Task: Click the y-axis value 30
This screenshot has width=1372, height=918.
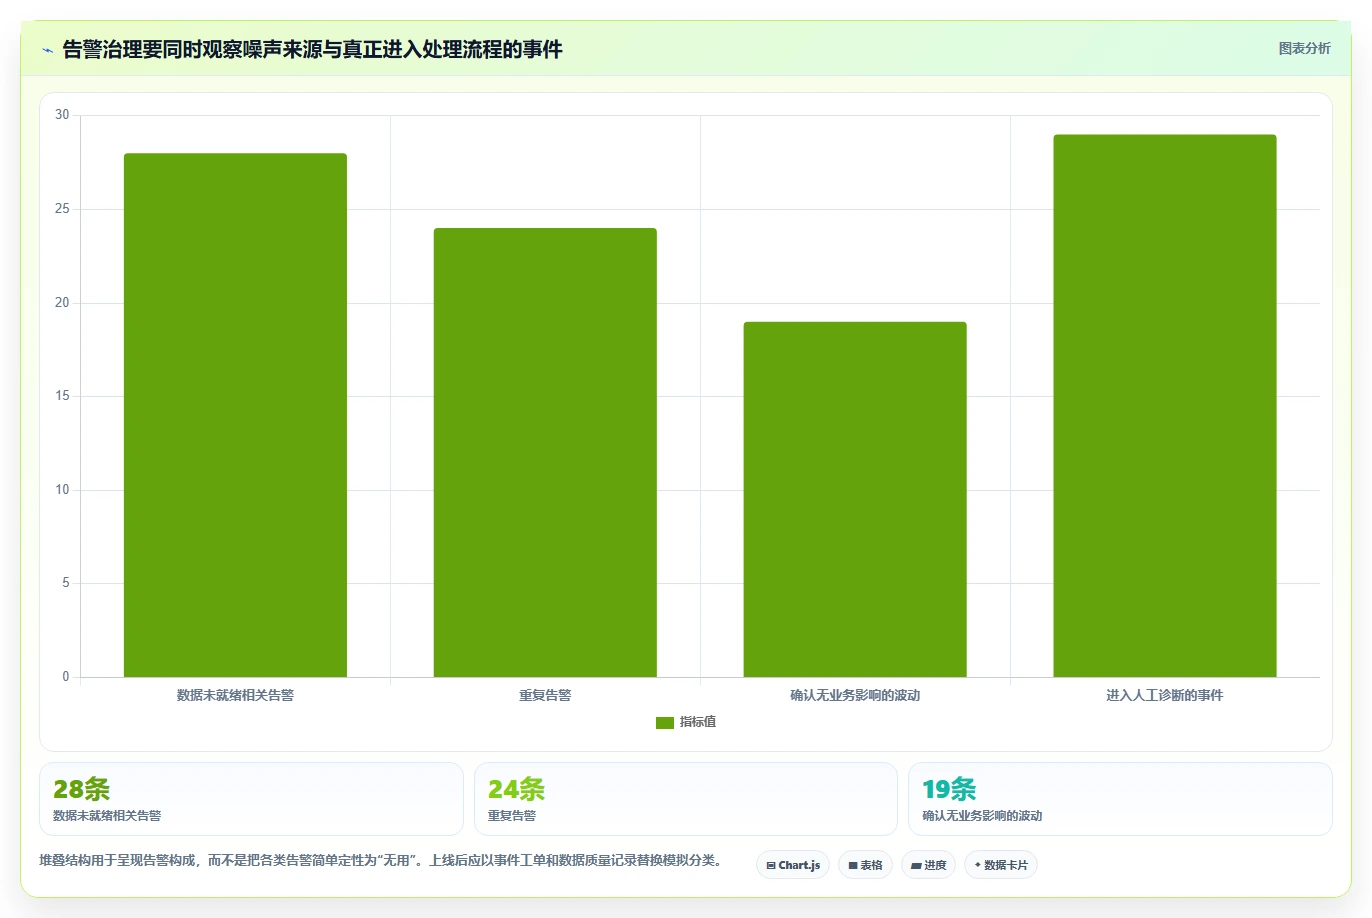Action: pyautogui.click(x=62, y=115)
